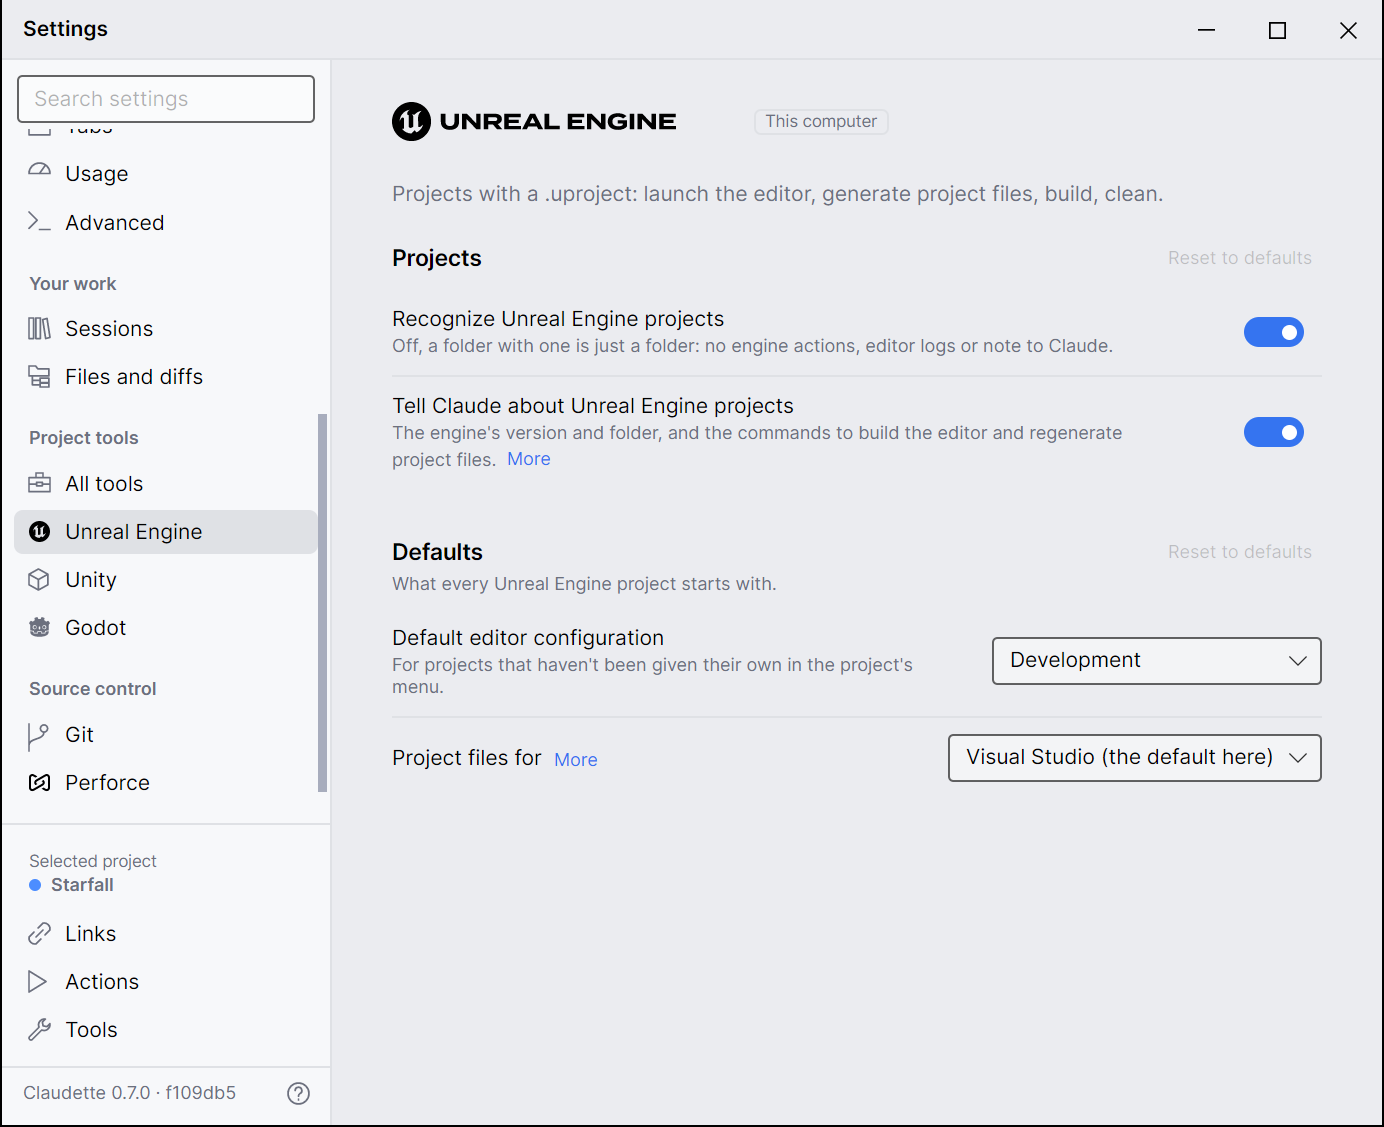The width and height of the screenshot is (1384, 1127).
Task: Click the This computer badge
Action: coord(821,121)
